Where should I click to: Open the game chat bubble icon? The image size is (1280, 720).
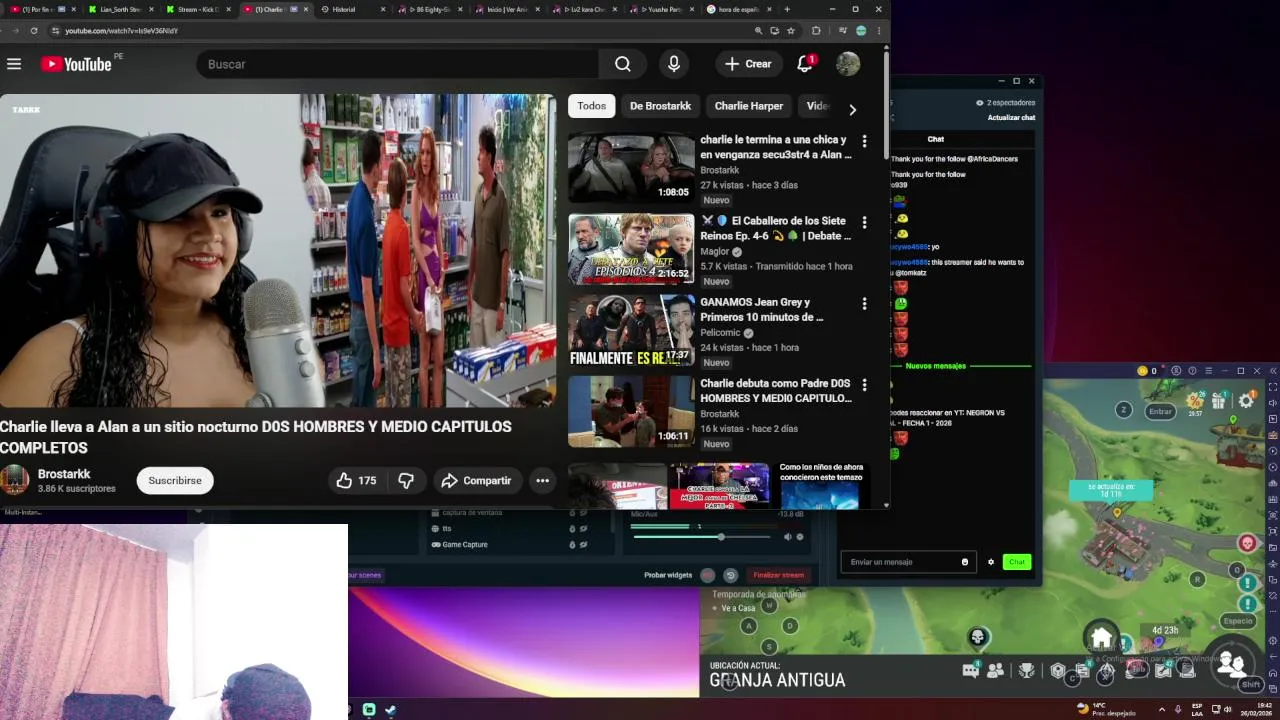(x=970, y=671)
